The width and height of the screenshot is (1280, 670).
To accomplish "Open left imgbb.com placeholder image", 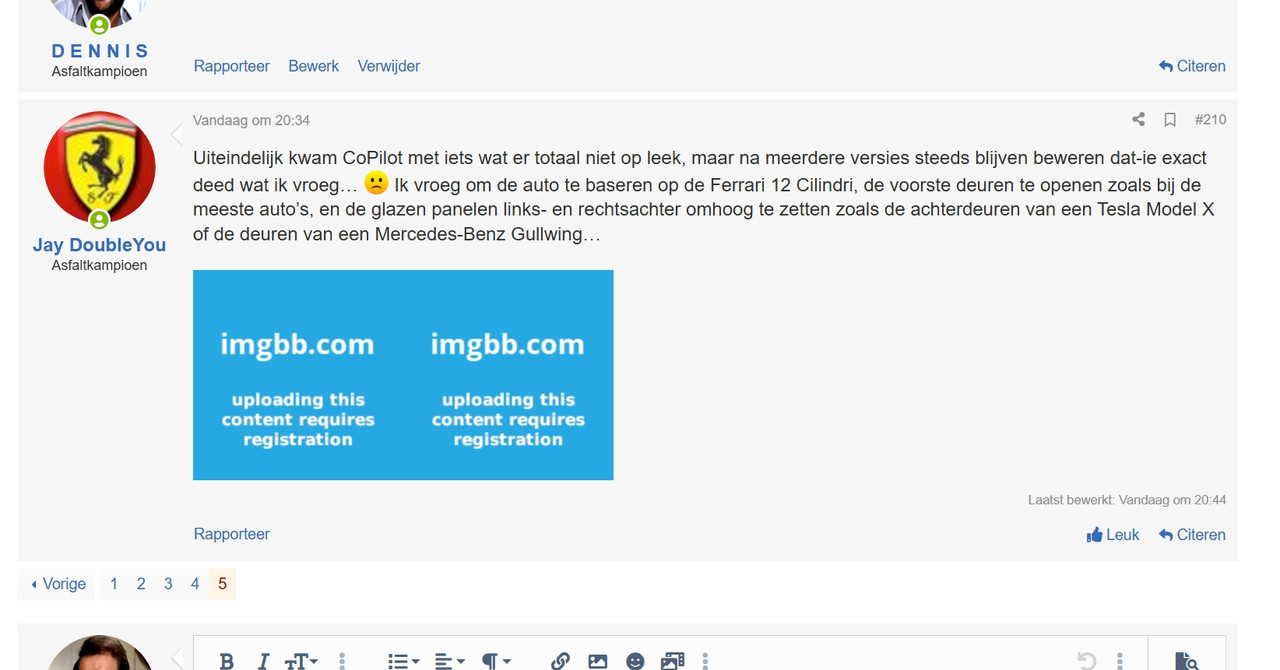I will tap(298, 375).
